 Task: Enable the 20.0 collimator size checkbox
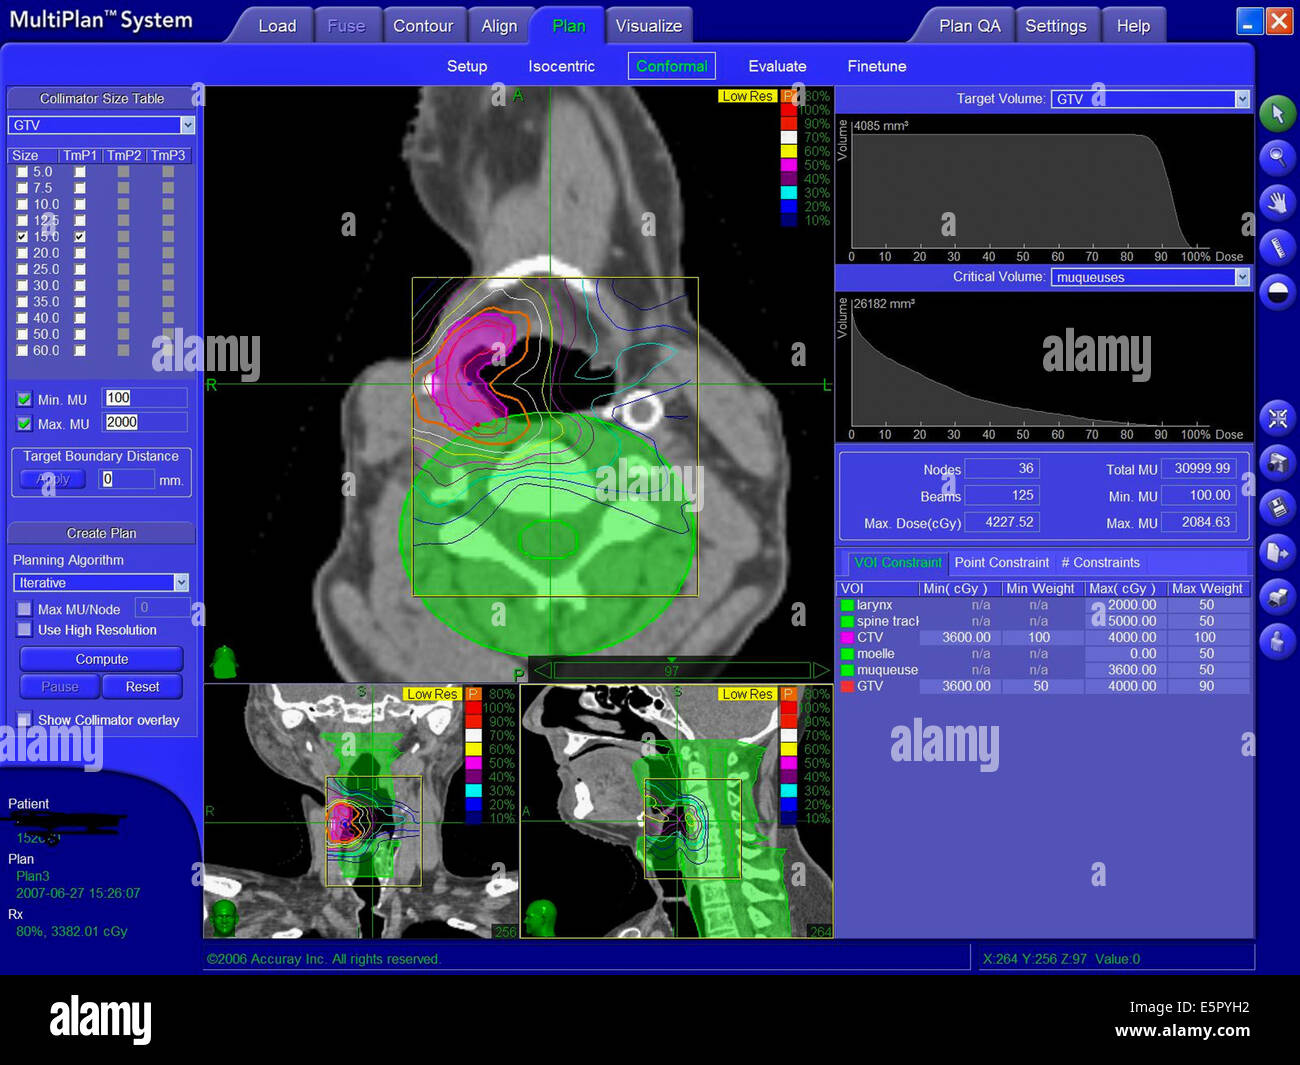coord(22,253)
